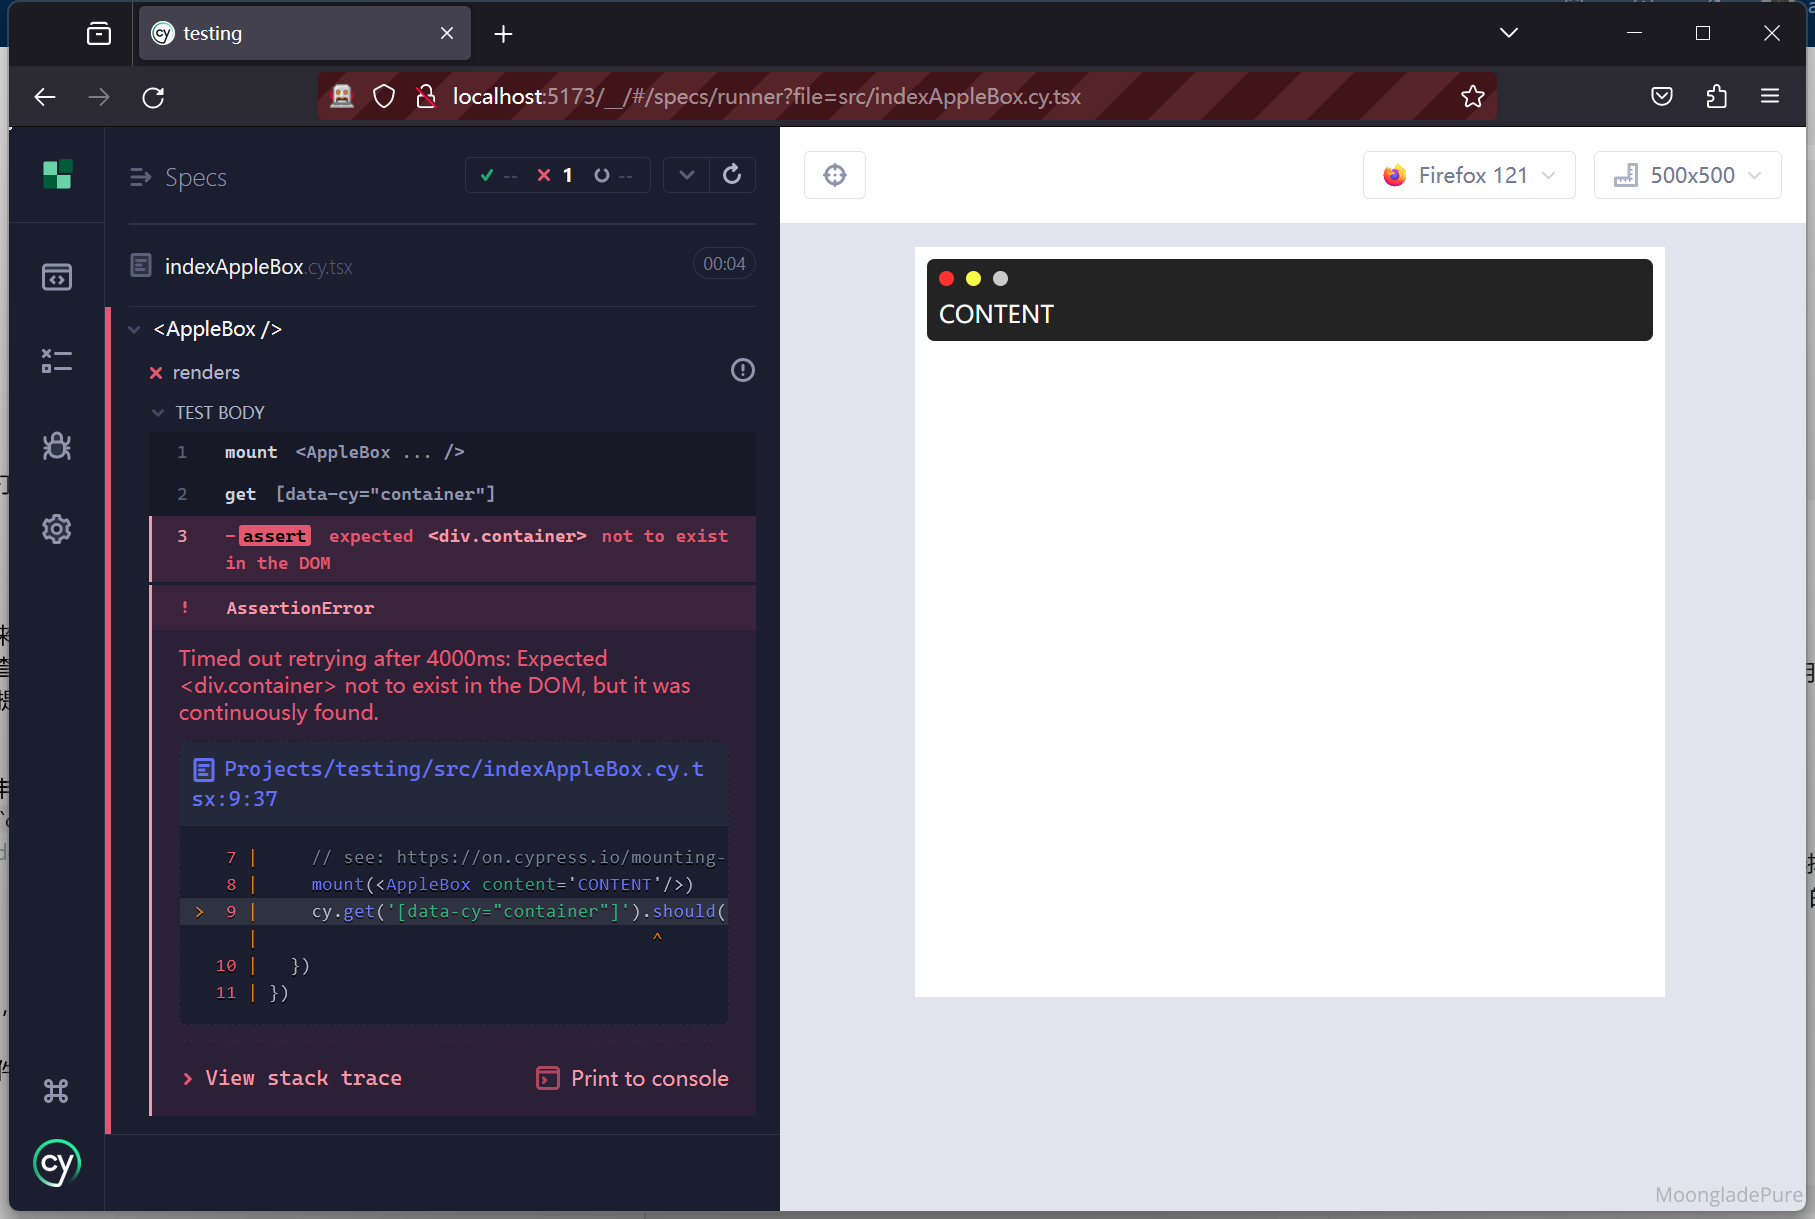Click the test error info icon
1815x1219 pixels.
pos(742,371)
